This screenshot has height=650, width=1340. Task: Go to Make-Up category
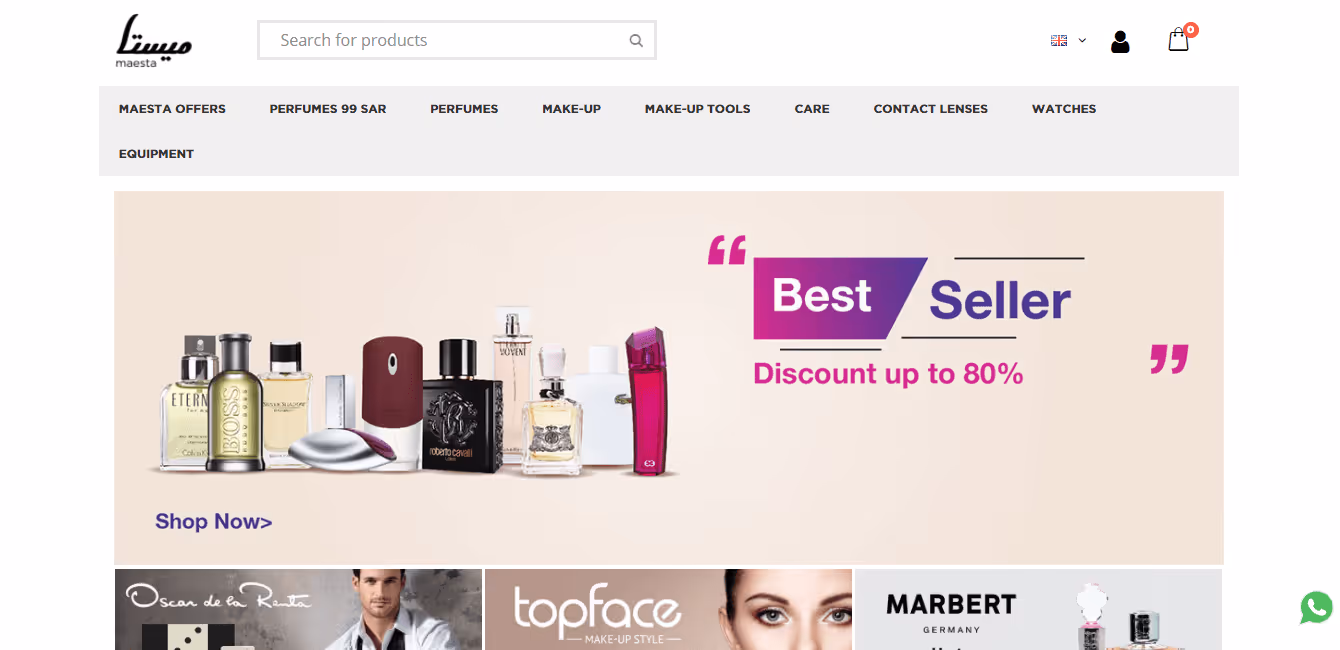[572, 109]
